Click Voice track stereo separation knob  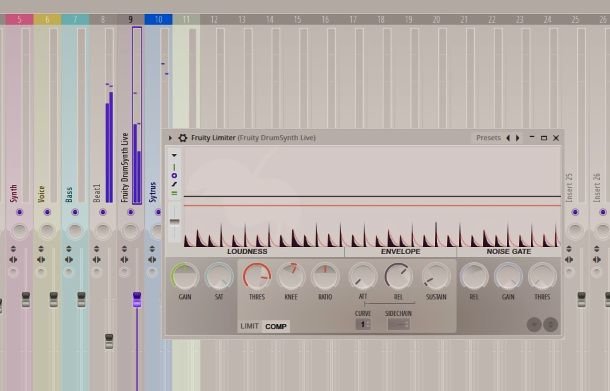(x=41, y=272)
